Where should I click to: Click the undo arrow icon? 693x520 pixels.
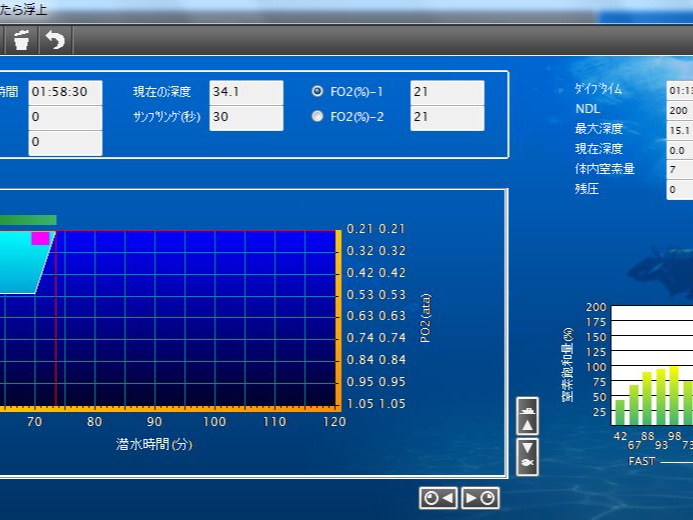tap(55, 40)
